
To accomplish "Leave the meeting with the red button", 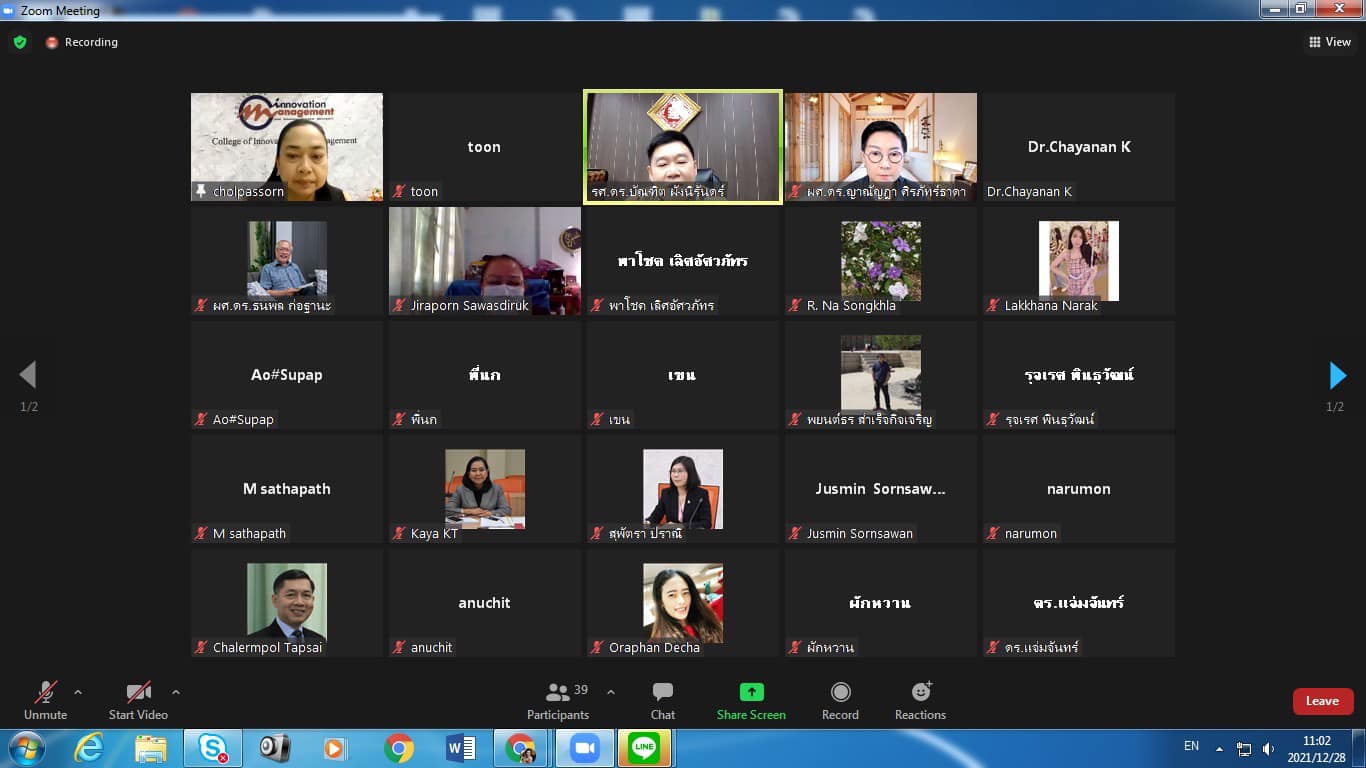I will [x=1322, y=701].
